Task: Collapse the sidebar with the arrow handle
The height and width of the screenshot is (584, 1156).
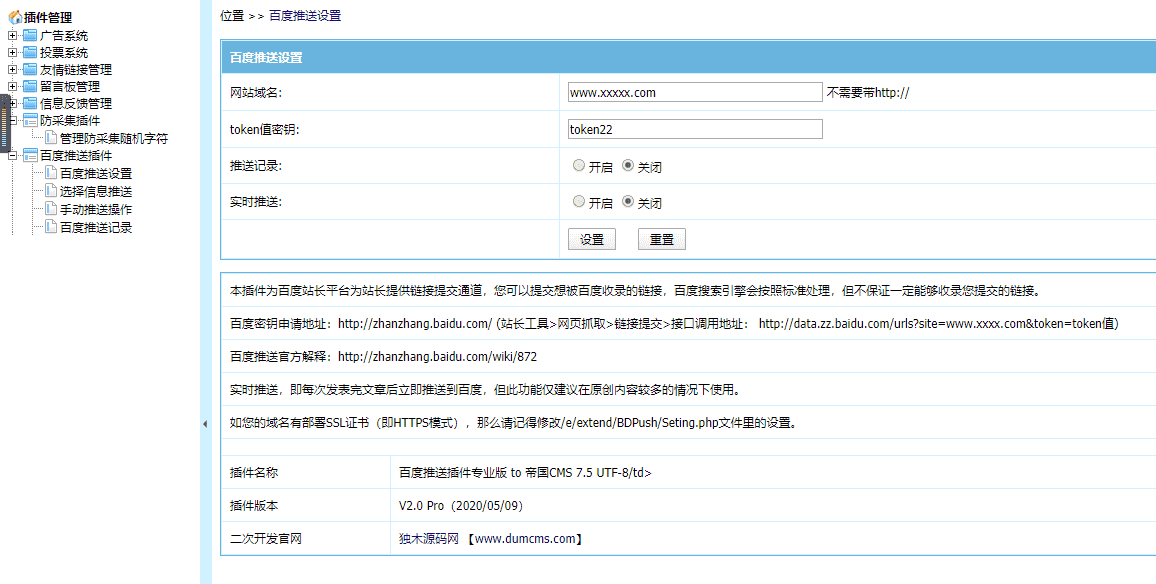Action: pyautogui.click(x=205, y=424)
